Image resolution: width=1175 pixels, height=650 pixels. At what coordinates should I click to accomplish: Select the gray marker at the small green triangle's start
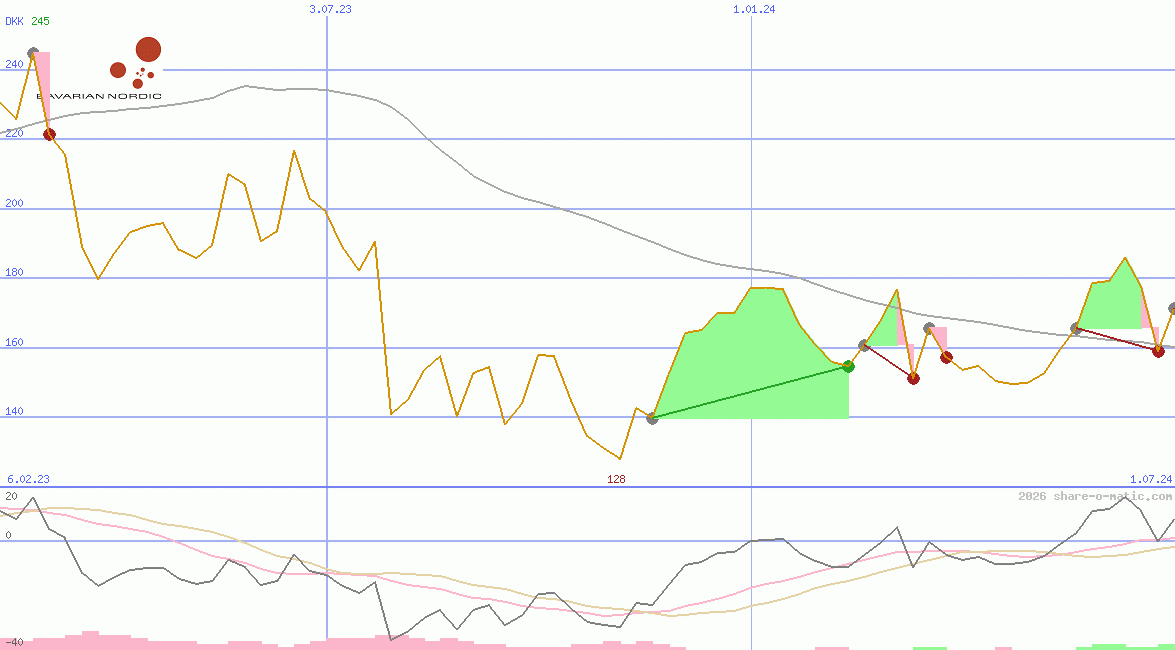point(864,345)
